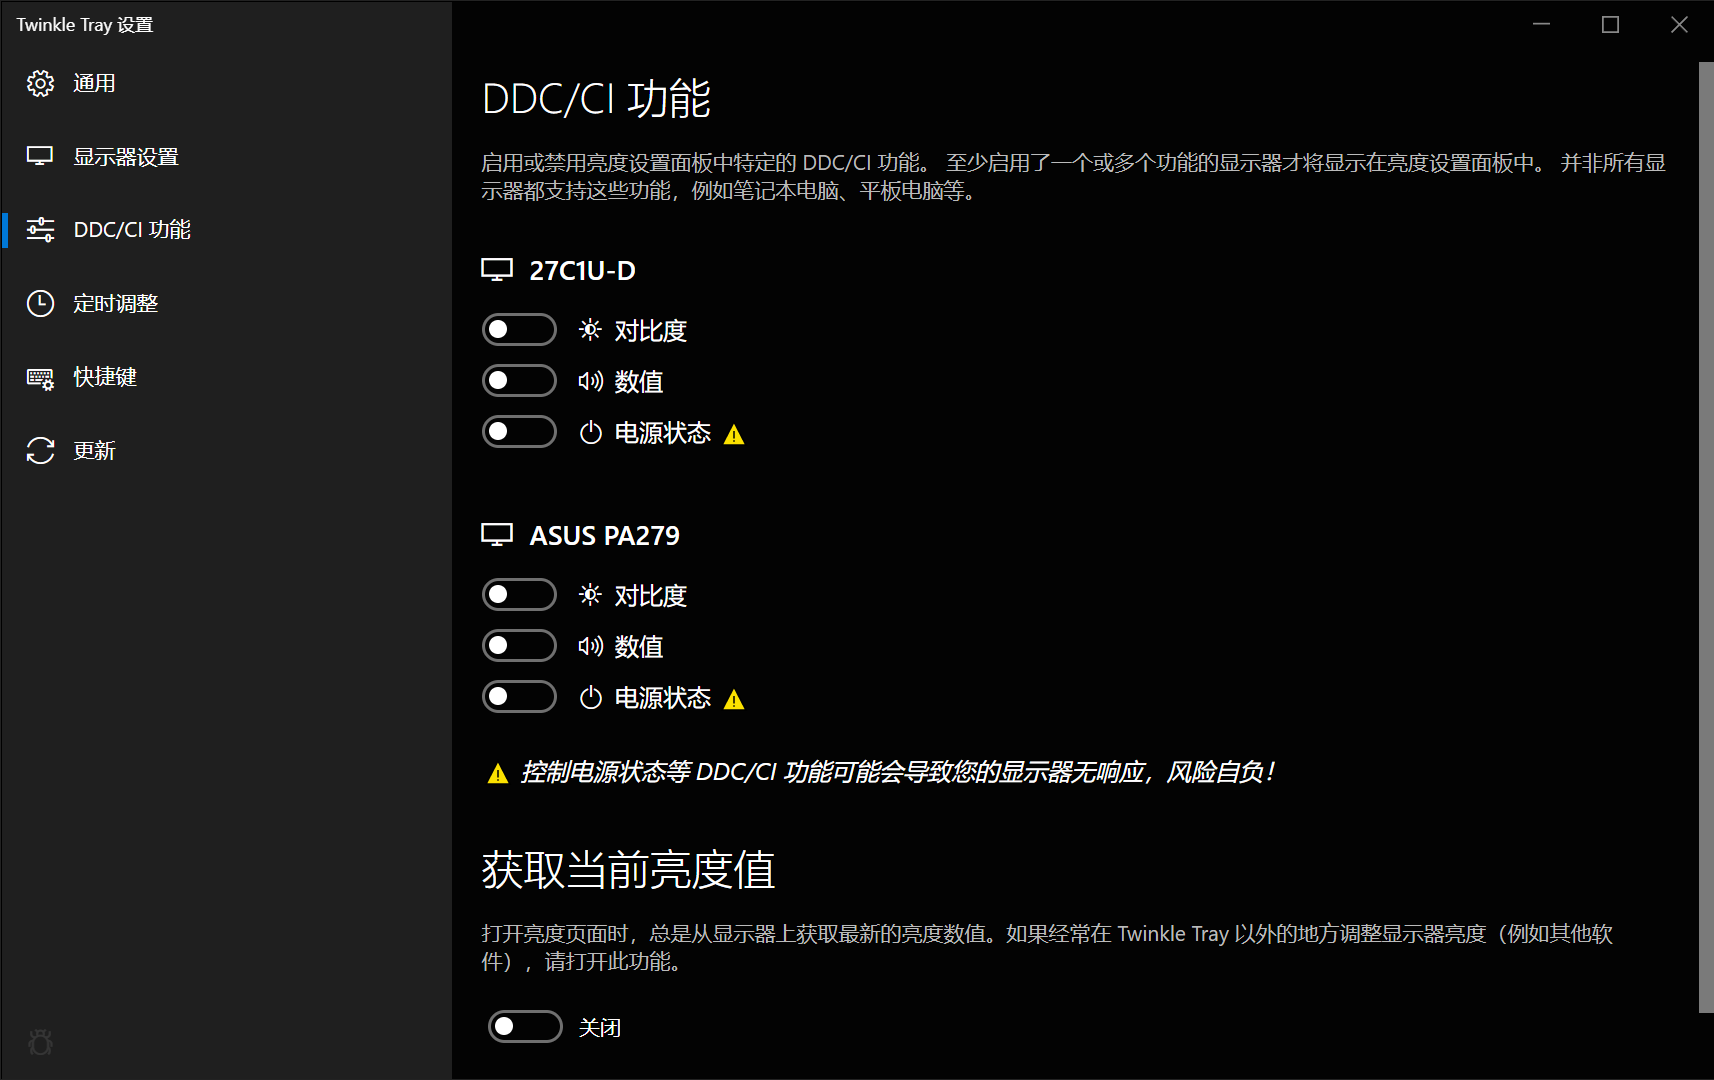Click the 控制电源状态等 risk warning text

click(x=898, y=772)
